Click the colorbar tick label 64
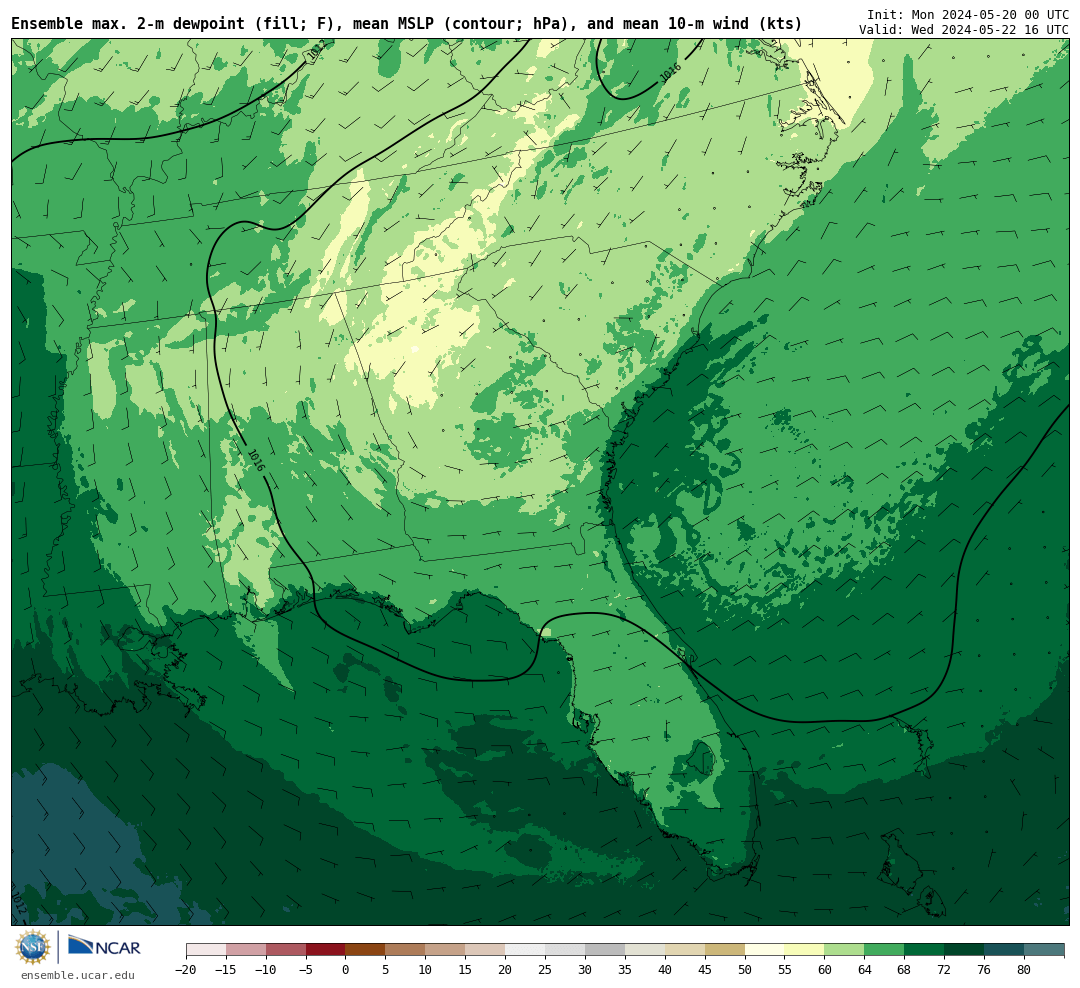1080x988 pixels. click(865, 969)
